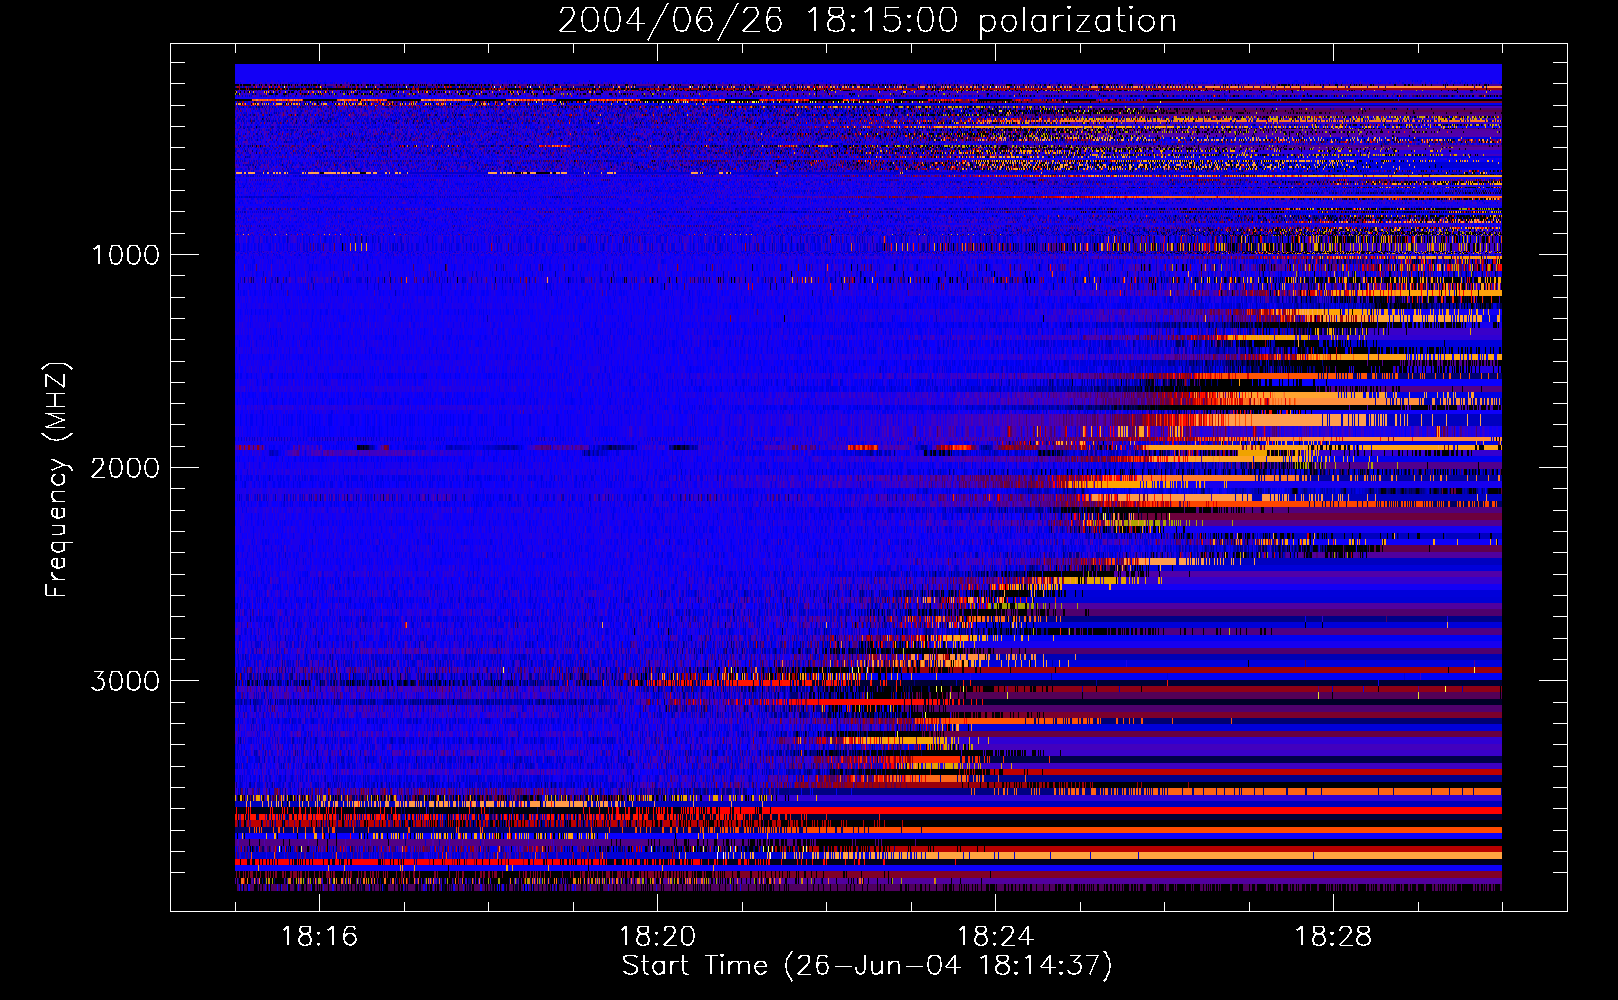1618x1000 pixels.
Task: Select the "Frequency (MHZ)" y-axis label
Action: tap(57, 479)
